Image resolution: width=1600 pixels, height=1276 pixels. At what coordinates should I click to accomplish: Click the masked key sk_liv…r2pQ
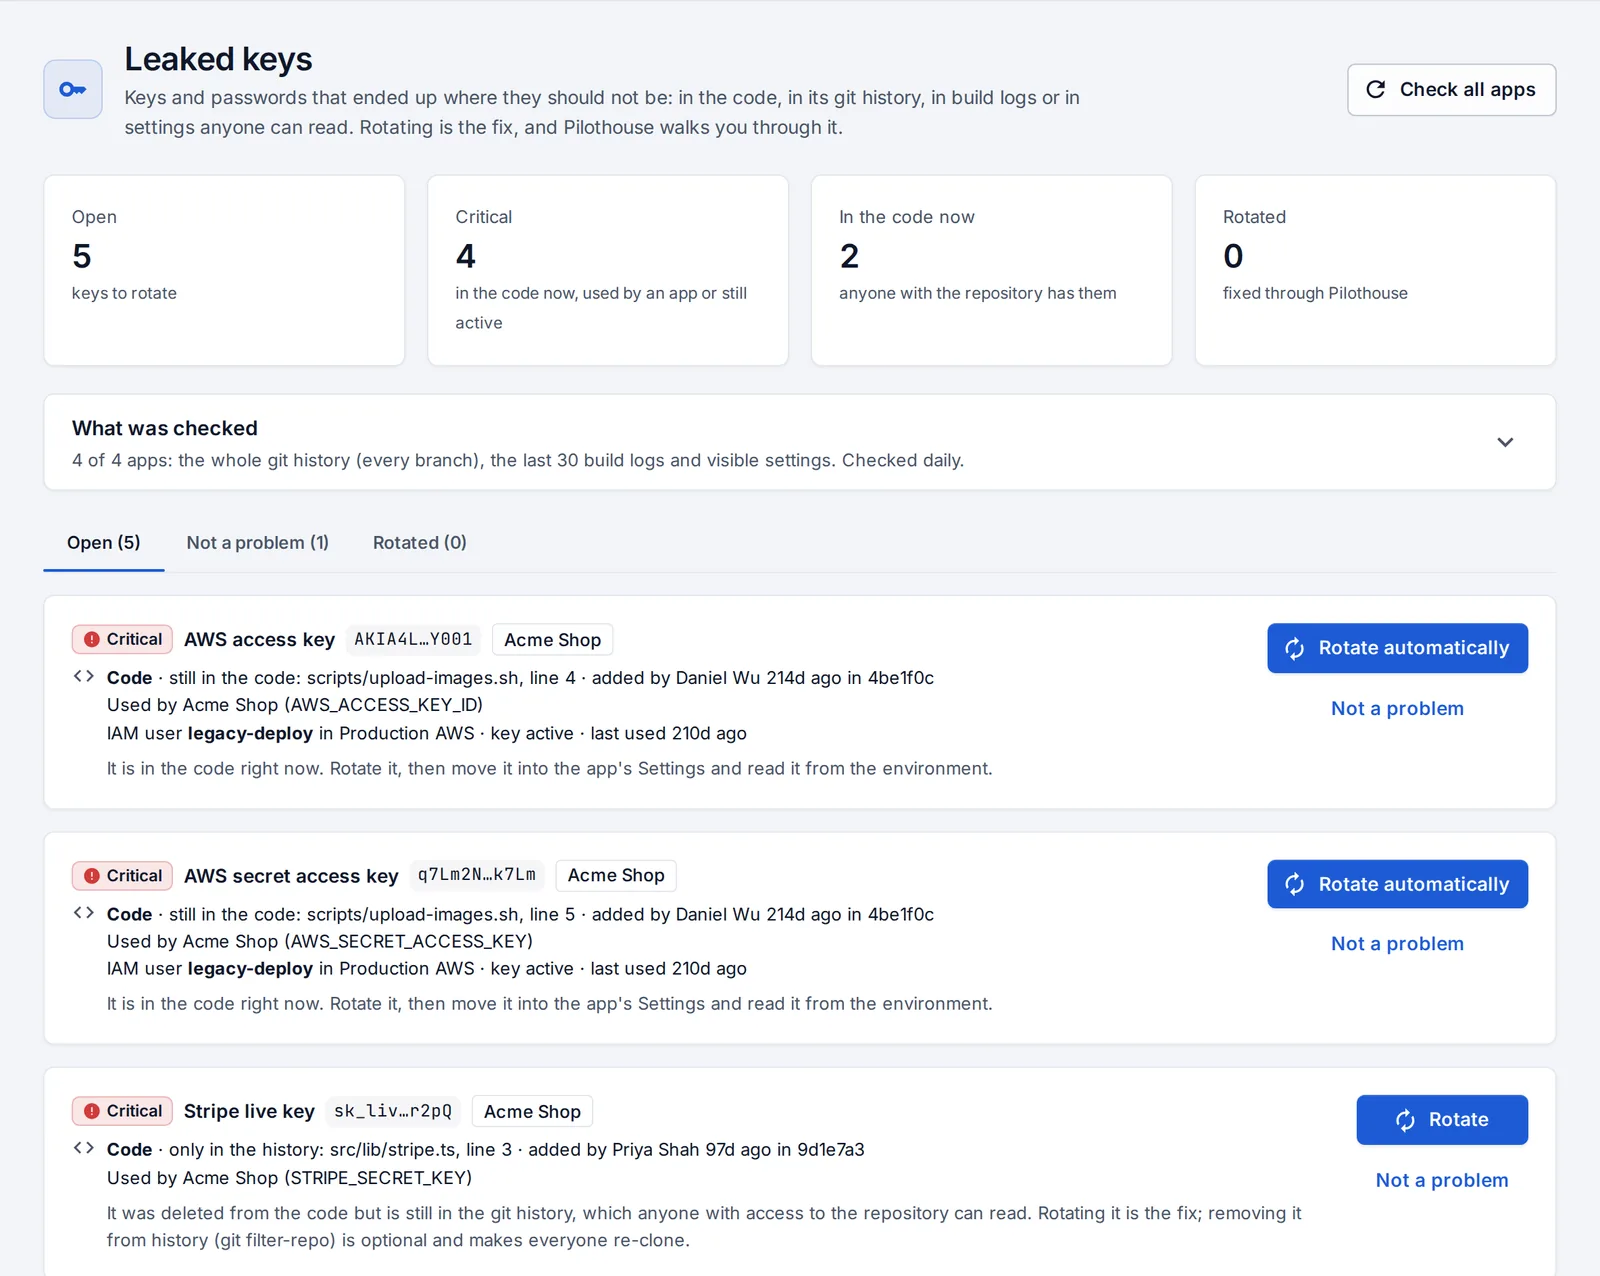[393, 1111]
